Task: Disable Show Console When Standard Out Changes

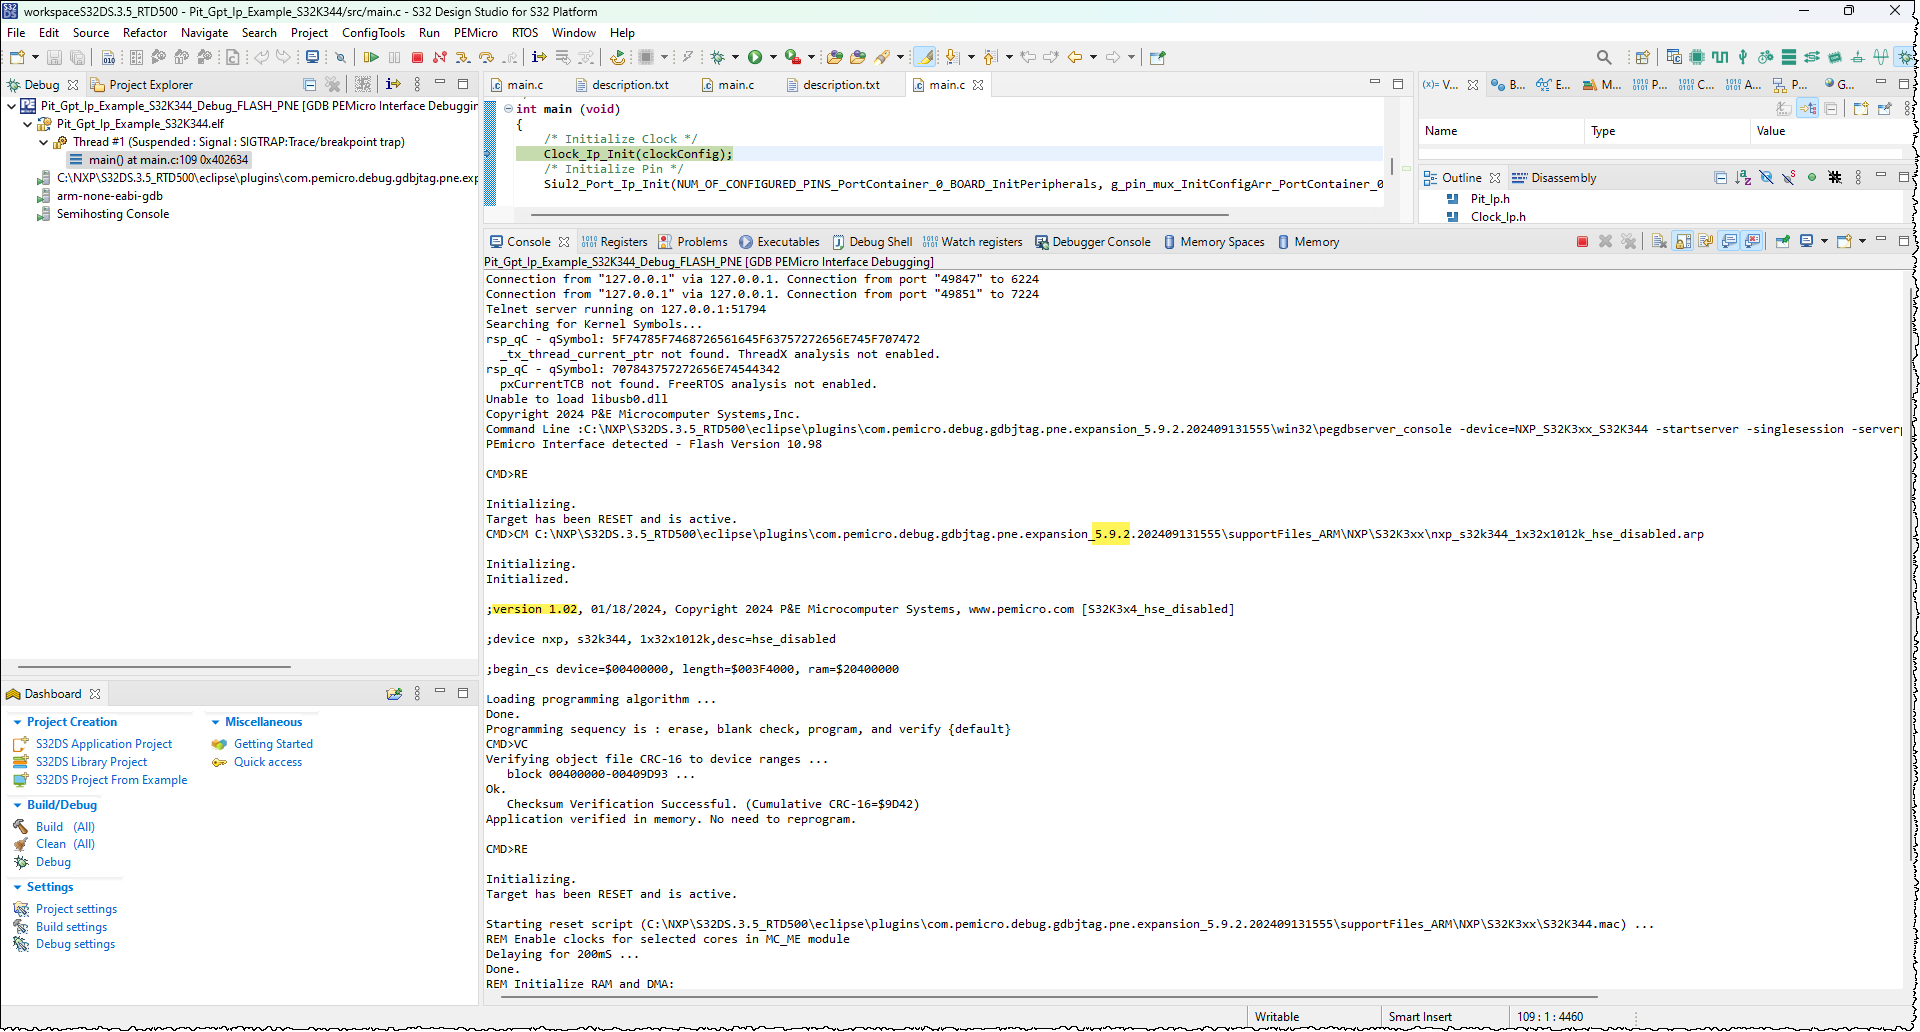Action: (1729, 241)
